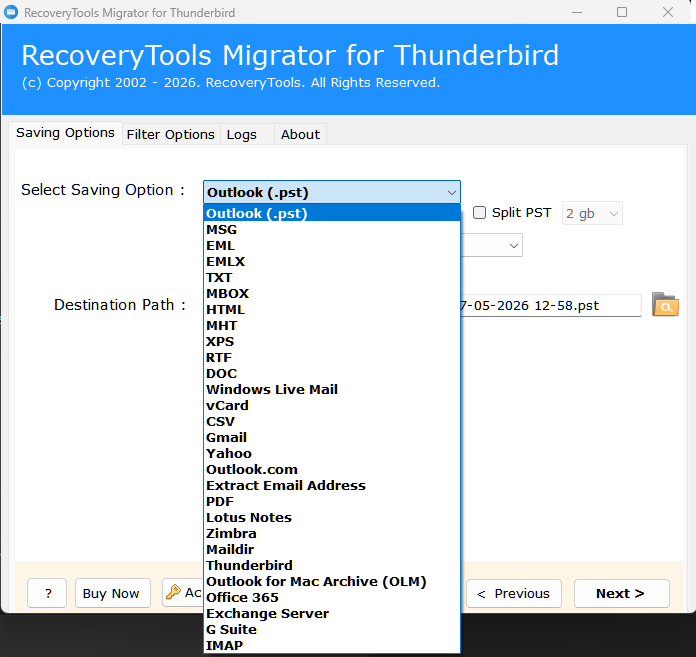Choose Lotus Notes from the list
Image resolution: width=696 pixels, height=657 pixels.
click(332, 517)
